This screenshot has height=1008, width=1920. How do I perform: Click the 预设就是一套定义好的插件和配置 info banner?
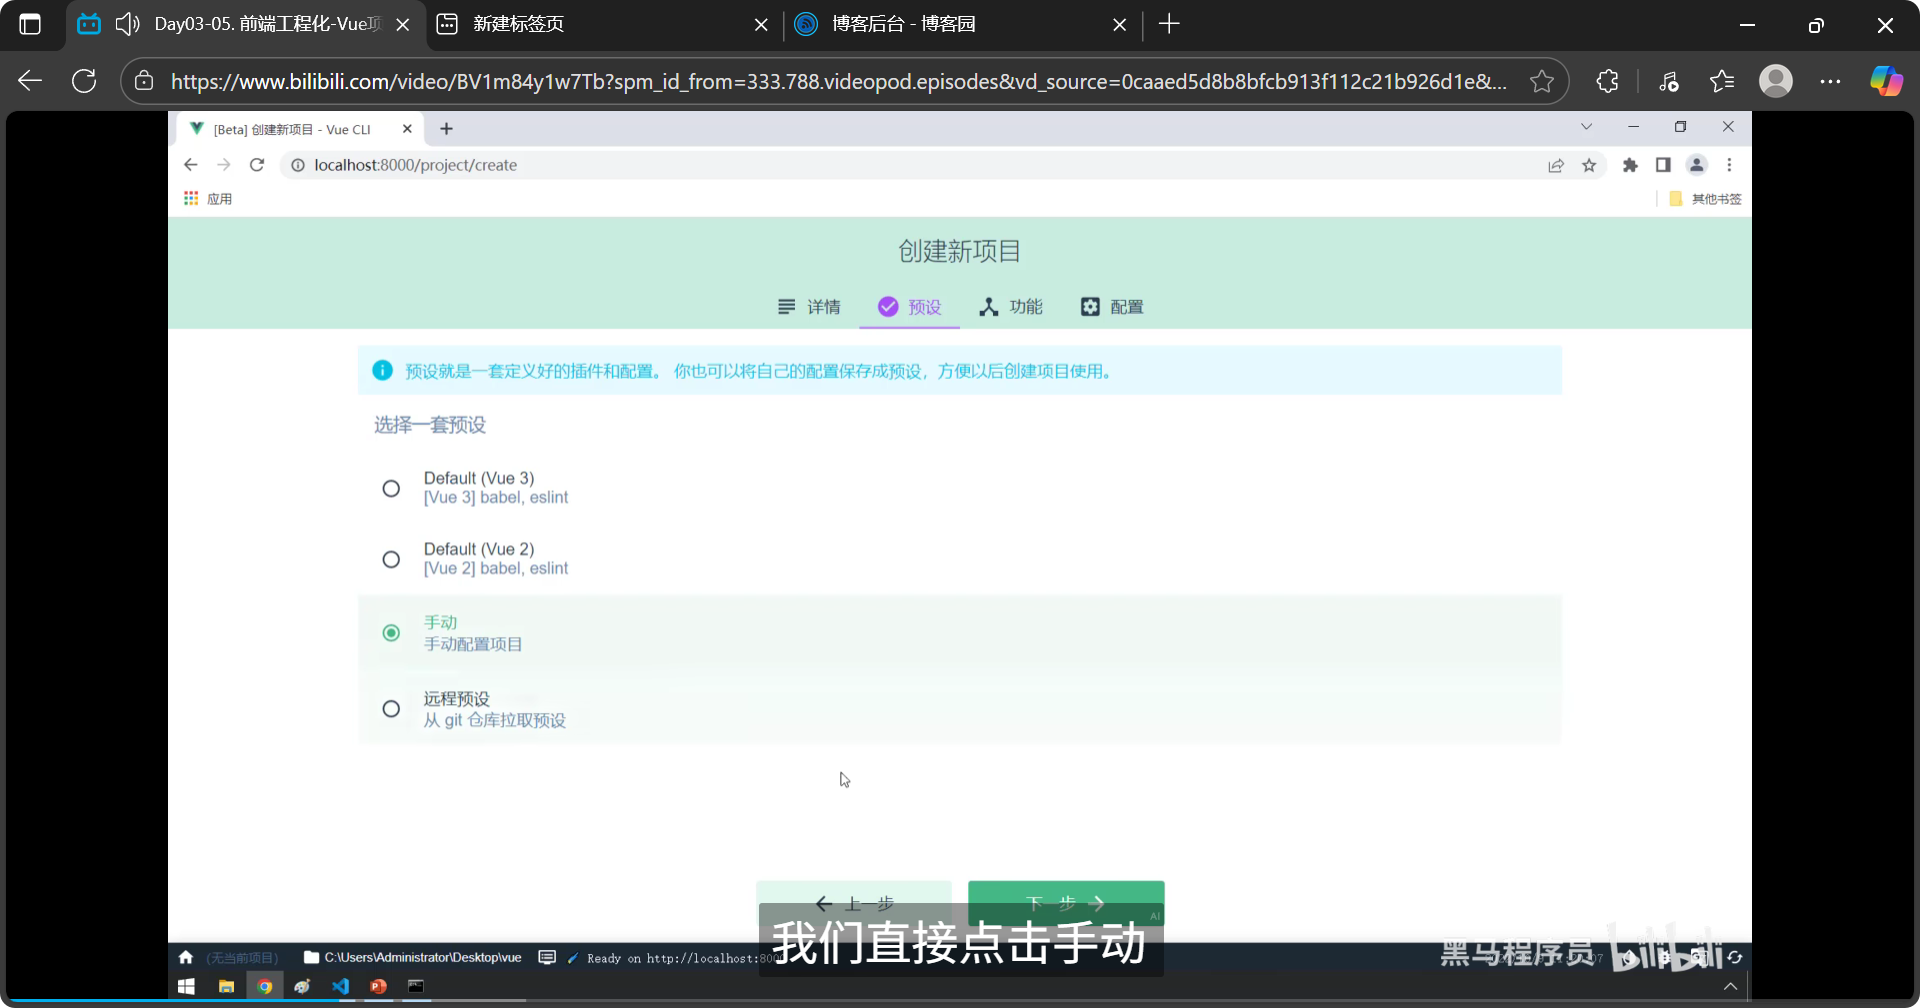coord(960,371)
